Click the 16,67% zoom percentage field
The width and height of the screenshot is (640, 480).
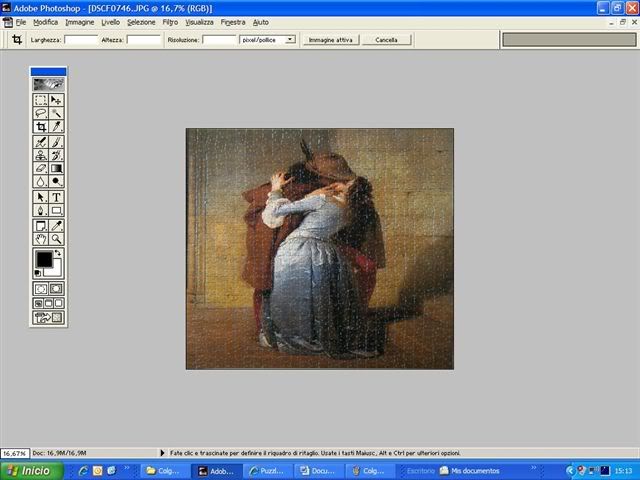15,453
